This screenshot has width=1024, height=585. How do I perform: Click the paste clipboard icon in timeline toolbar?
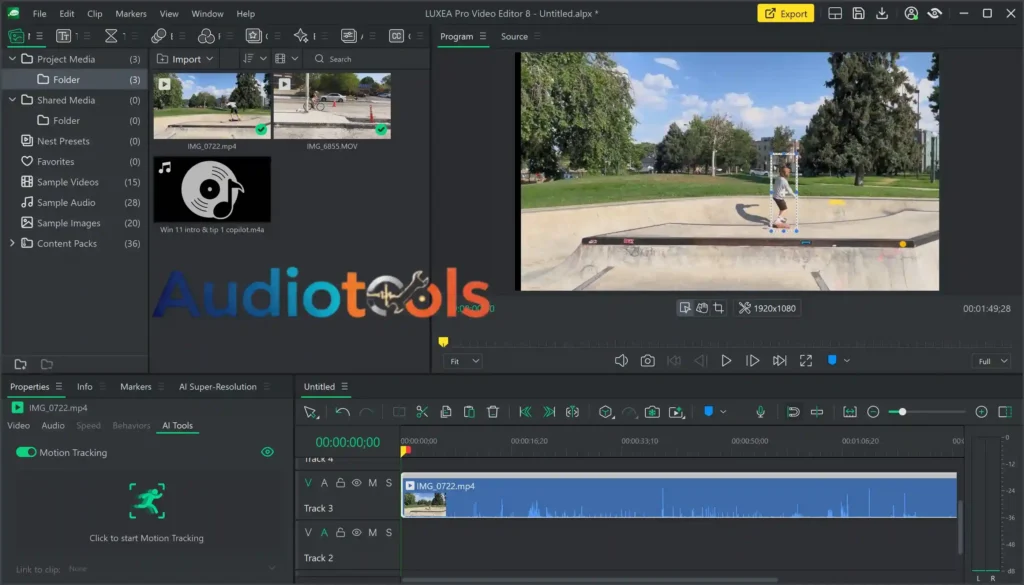[x=469, y=412]
